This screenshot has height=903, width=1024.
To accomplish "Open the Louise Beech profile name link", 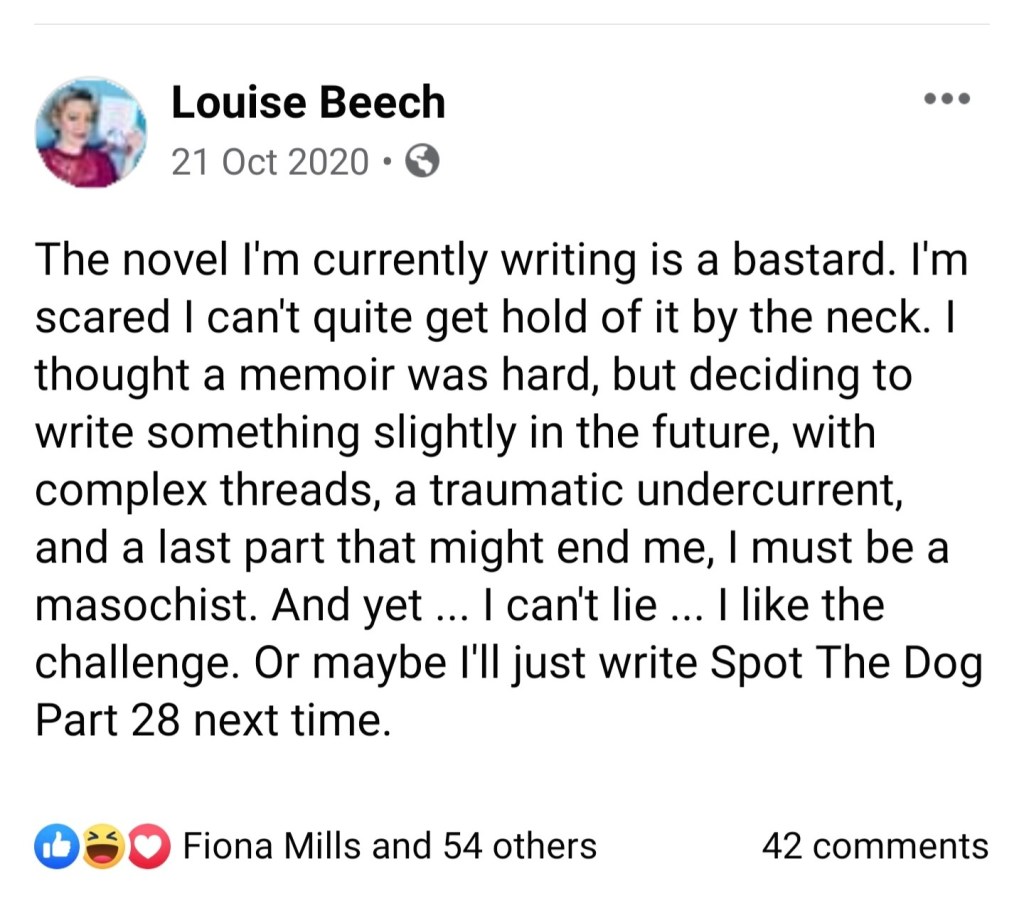I will 308,102.
